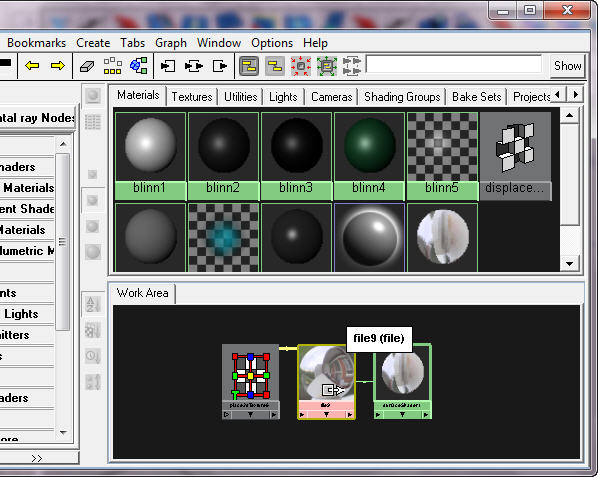Expand surfaceShader node's down-triangle menu

(402, 414)
